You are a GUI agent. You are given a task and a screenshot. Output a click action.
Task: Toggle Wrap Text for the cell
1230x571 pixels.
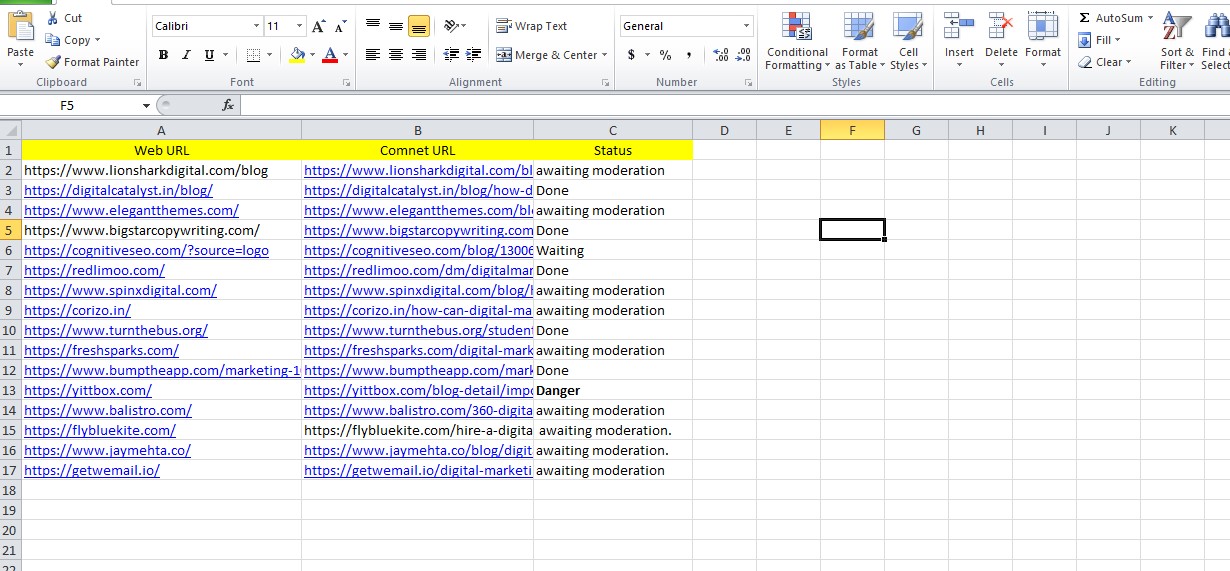[532, 26]
